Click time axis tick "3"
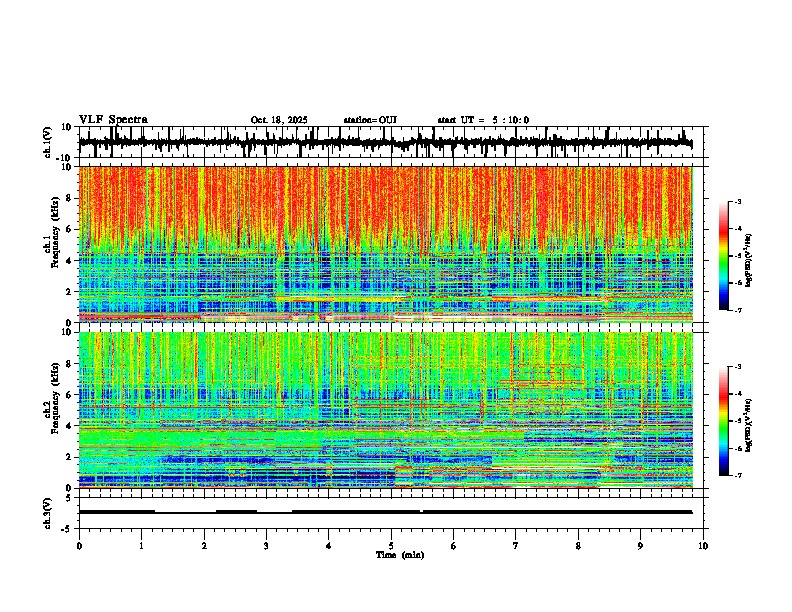The image size is (792, 612). point(266,546)
